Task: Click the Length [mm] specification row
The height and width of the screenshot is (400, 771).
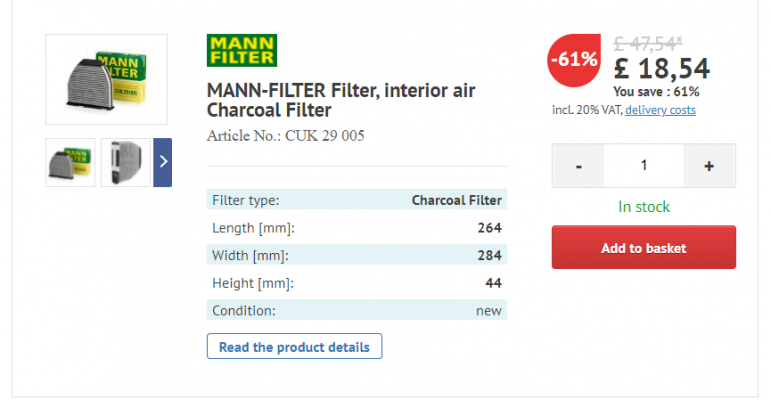Action: pyautogui.click(x=356, y=228)
